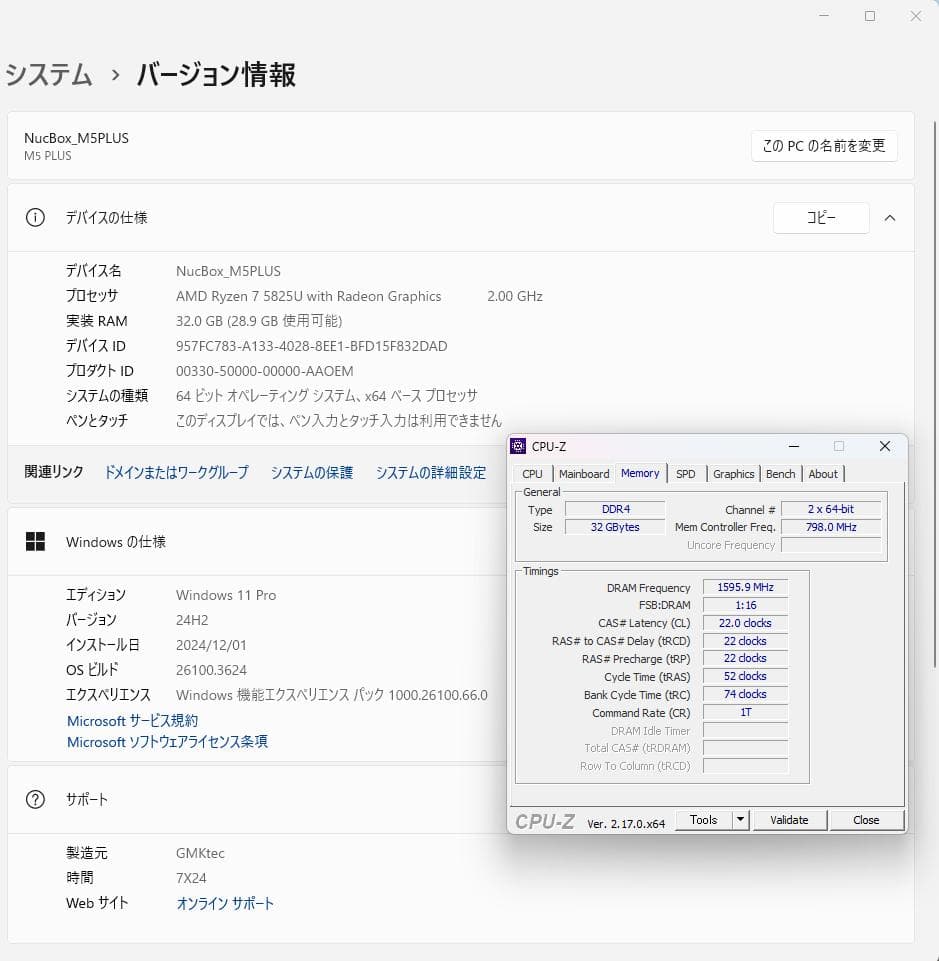Click the CPU-Z application icon in its title bar
The height and width of the screenshot is (961, 939).
[518, 446]
